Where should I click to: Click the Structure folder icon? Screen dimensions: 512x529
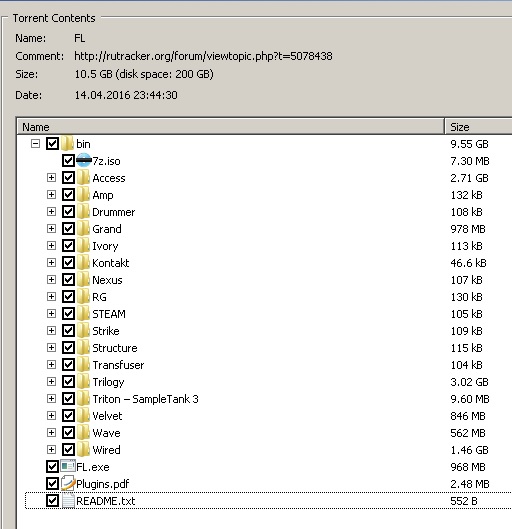83,347
